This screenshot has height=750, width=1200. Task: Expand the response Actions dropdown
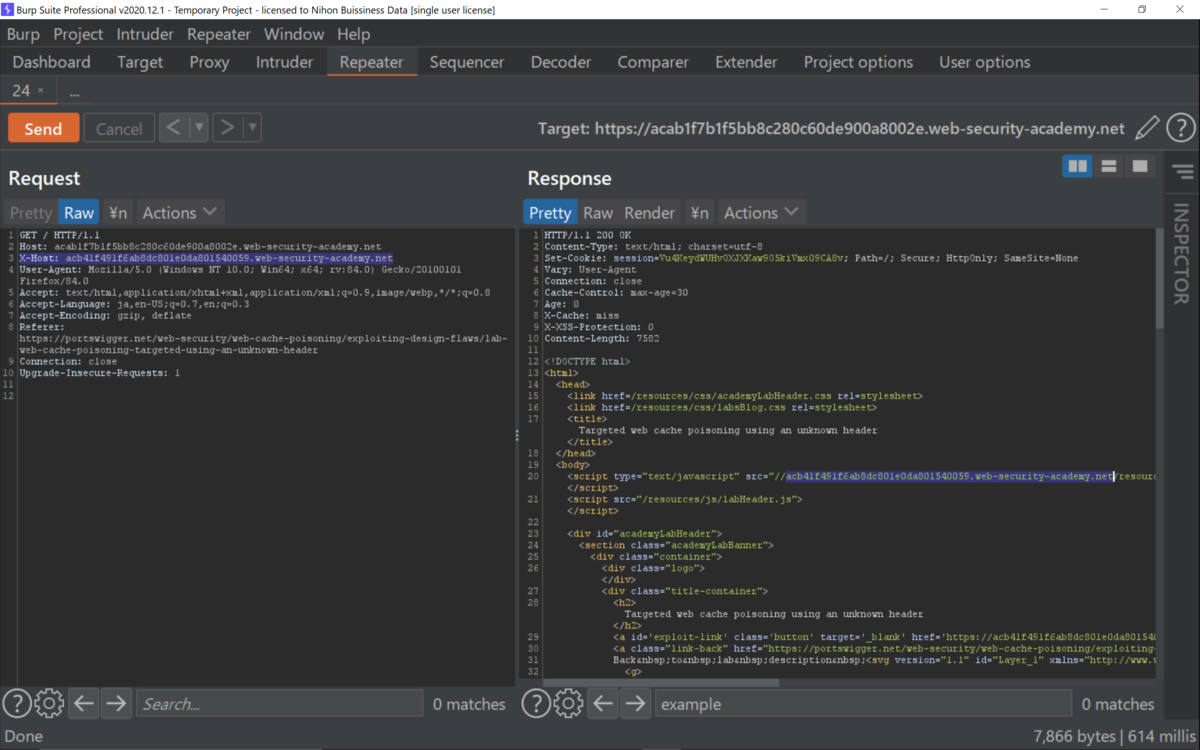point(761,212)
